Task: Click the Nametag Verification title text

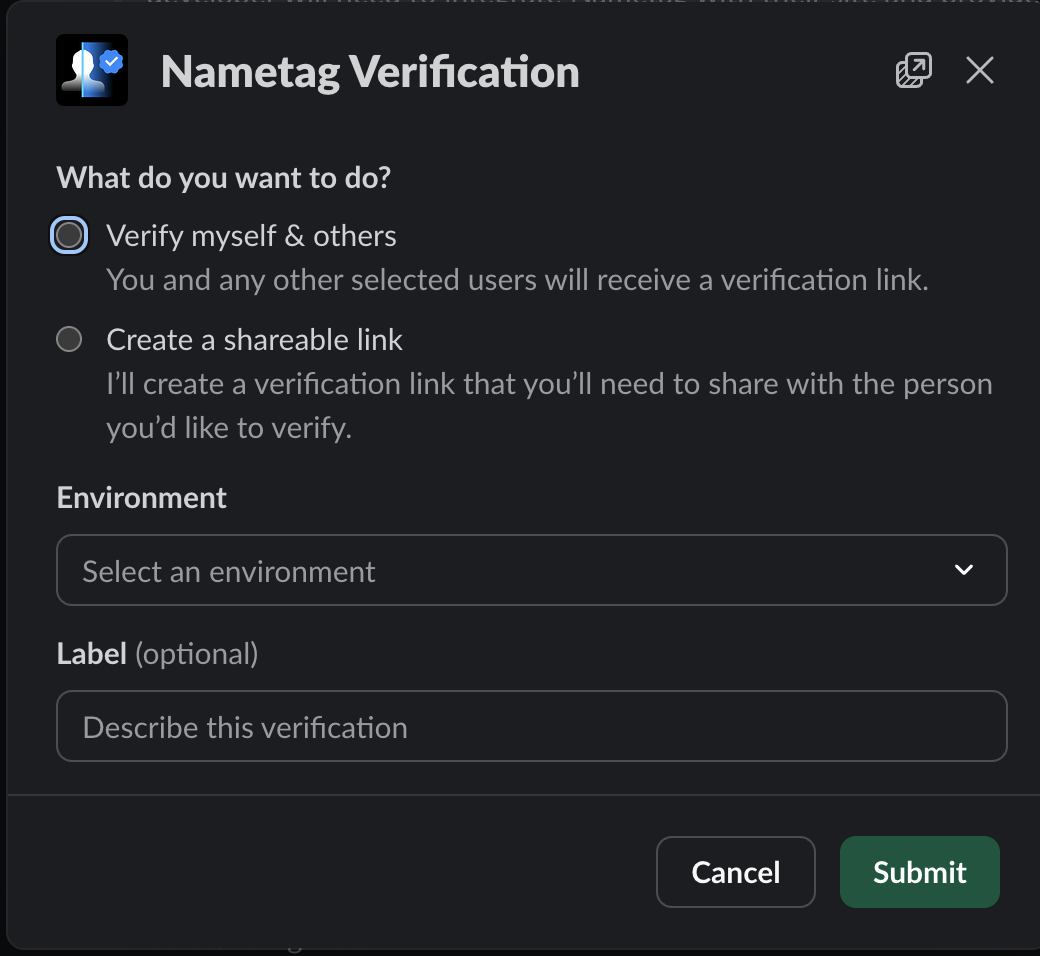Action: tap(370, 72)
